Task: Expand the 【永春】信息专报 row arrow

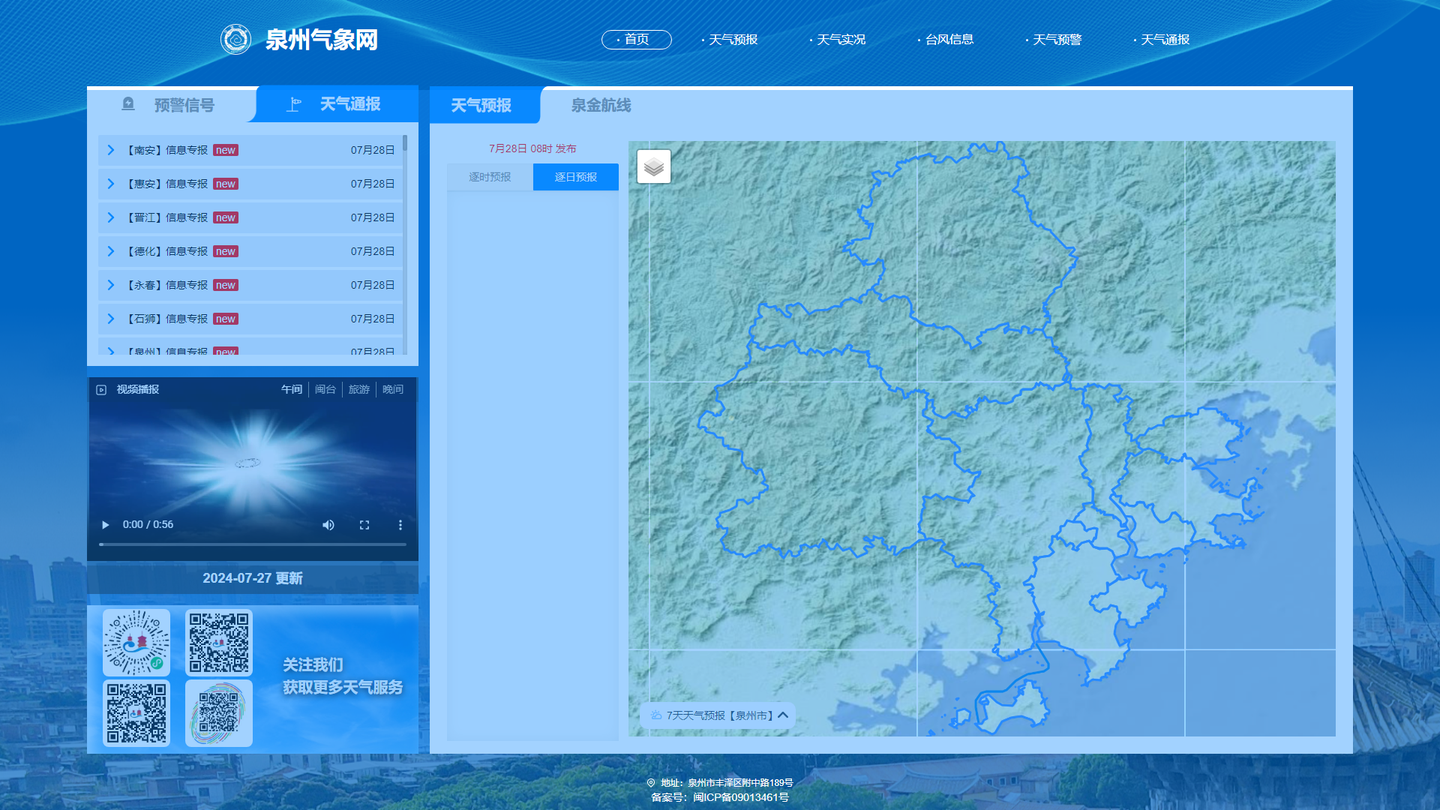Action: click(x=111, y=285)
